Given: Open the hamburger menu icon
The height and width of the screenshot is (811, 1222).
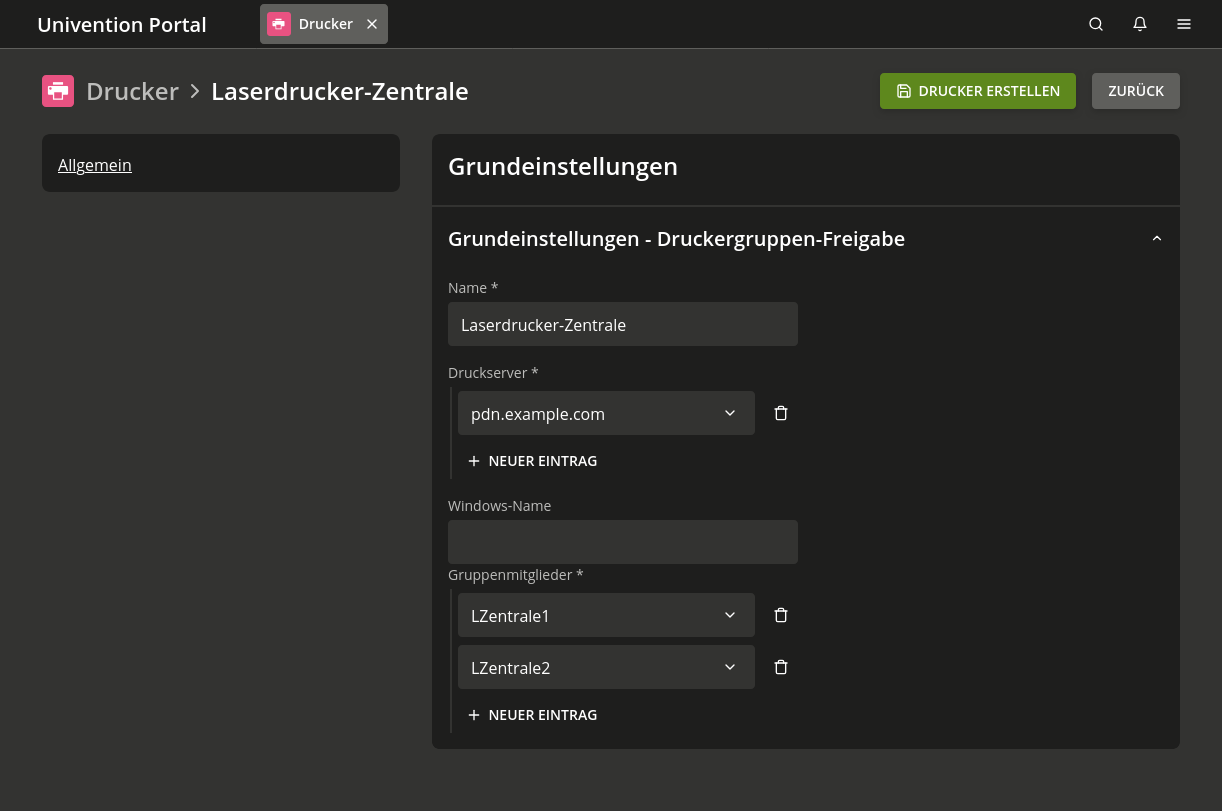Looking at the screenshot, I should [1184, 24].
